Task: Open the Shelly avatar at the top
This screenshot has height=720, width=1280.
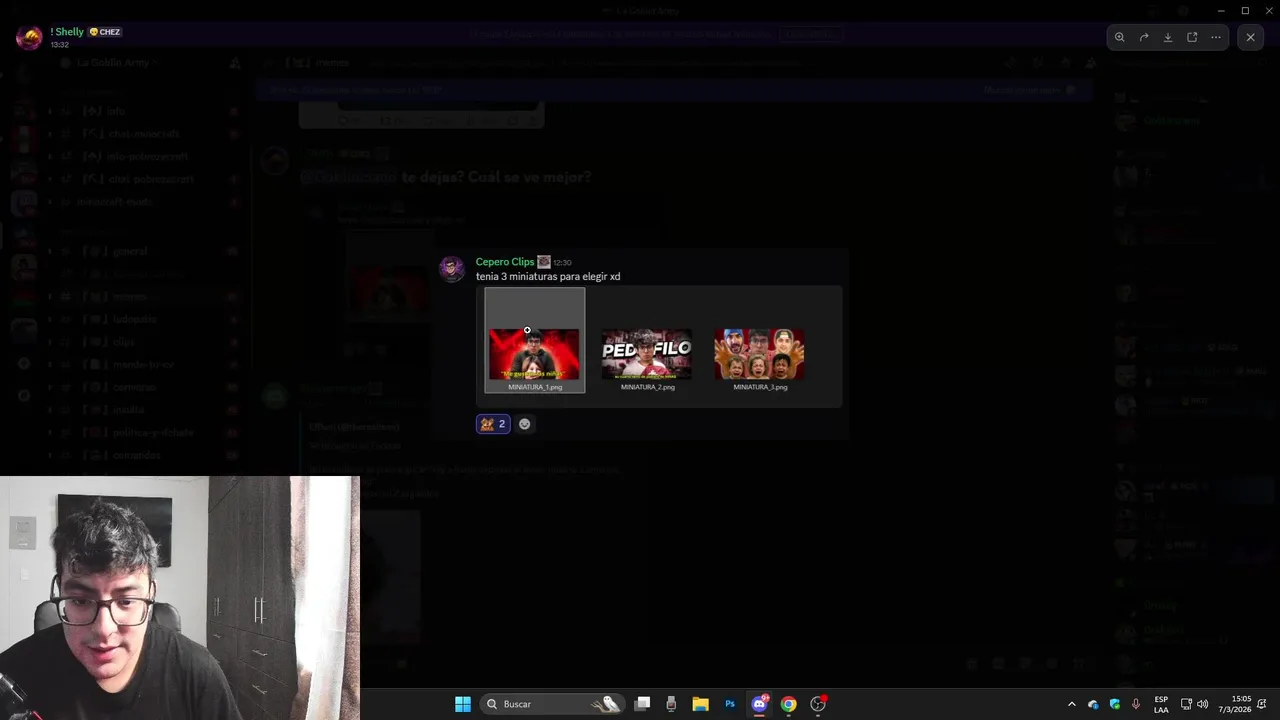Action: pos(29,38)
